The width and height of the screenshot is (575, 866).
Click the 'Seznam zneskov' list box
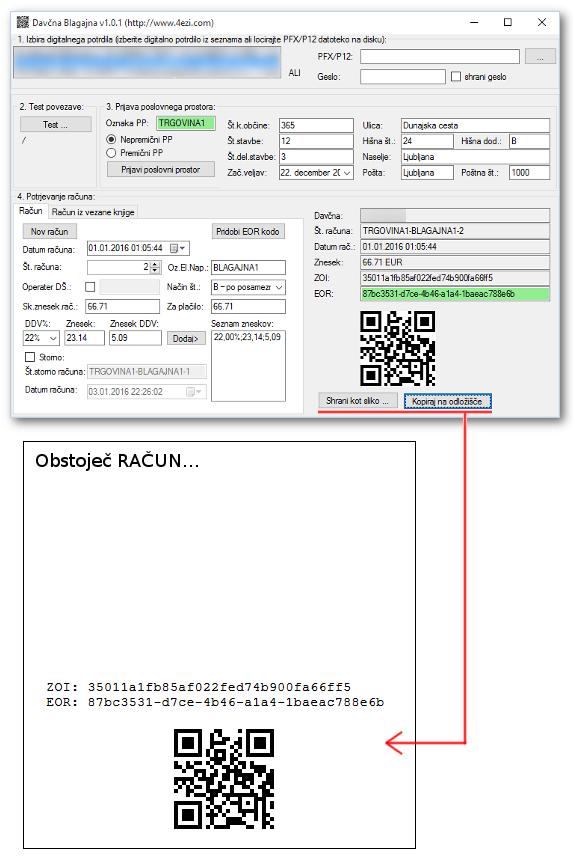[x=249, y=366]
